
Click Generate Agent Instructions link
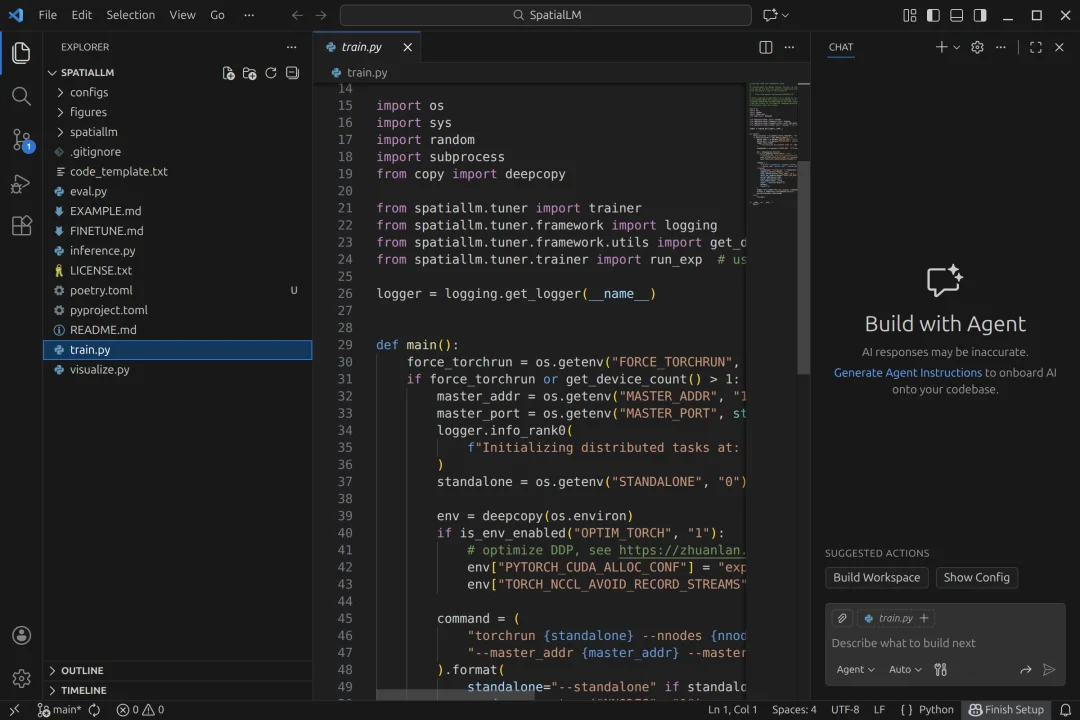click(907, 372)
